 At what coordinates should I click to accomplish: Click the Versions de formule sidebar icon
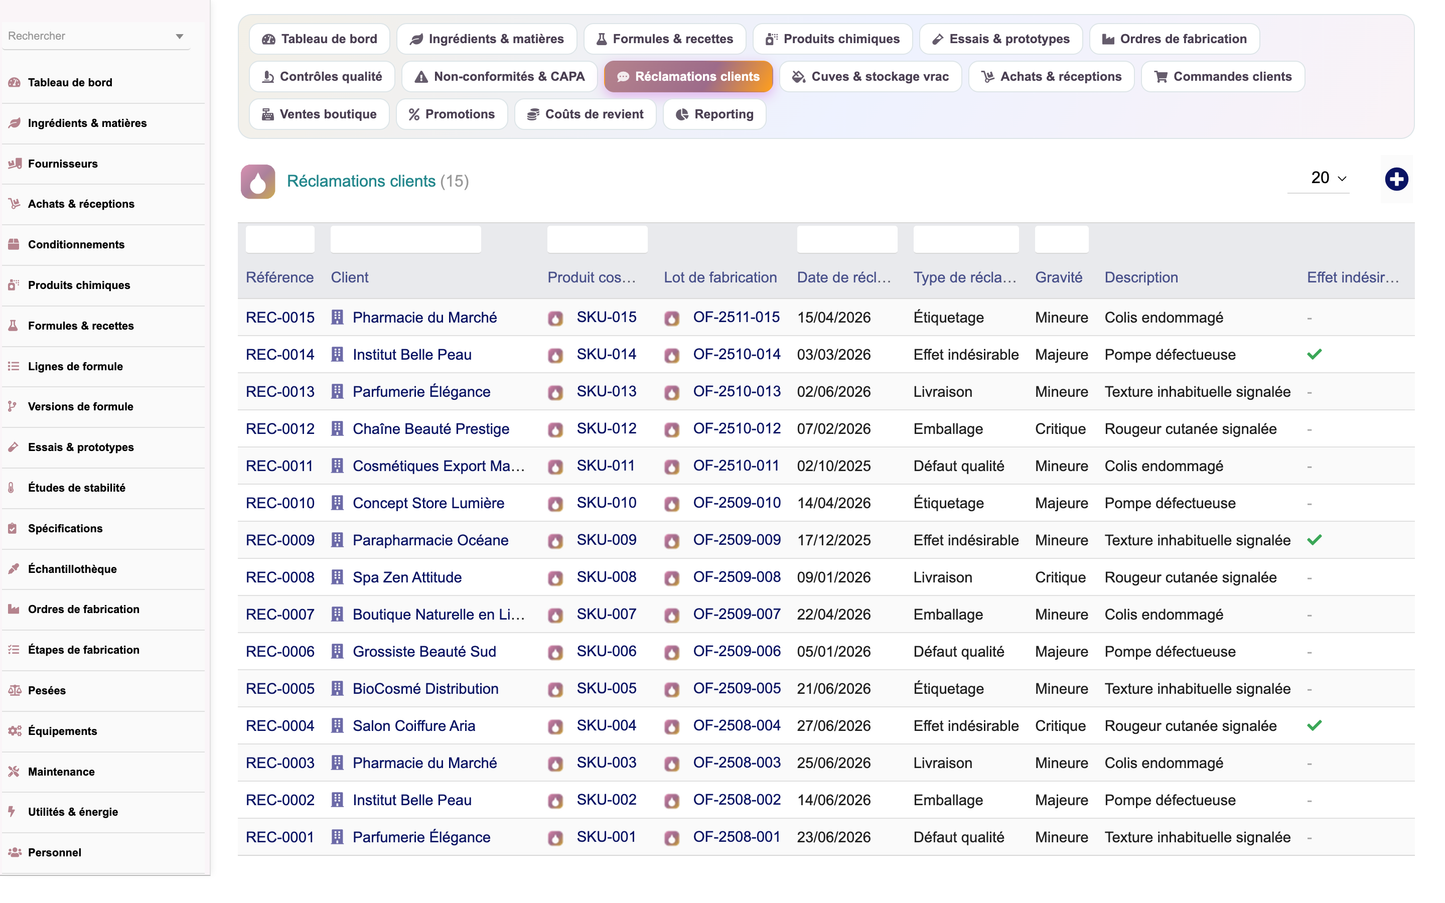coord(14,407)
